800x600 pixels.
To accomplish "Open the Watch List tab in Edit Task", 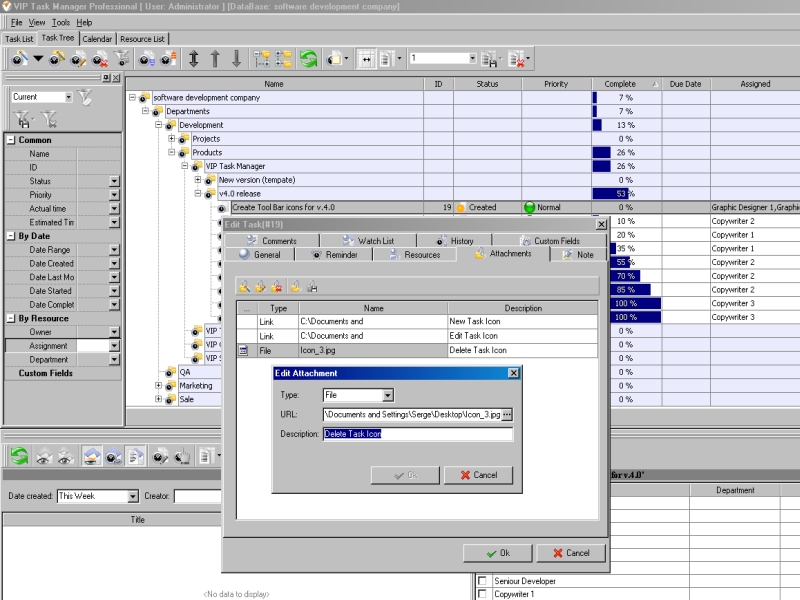I will (369, 241).
